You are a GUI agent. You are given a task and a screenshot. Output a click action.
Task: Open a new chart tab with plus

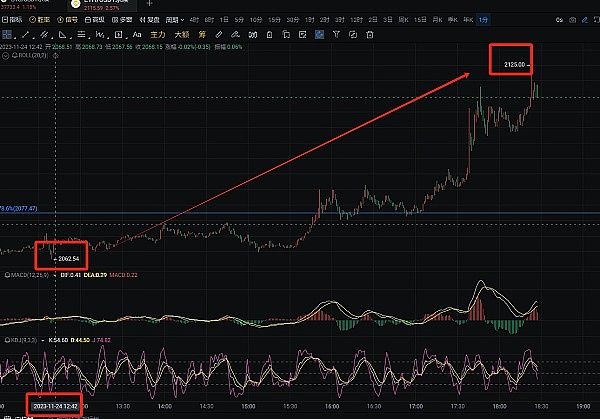coord(150,4)
